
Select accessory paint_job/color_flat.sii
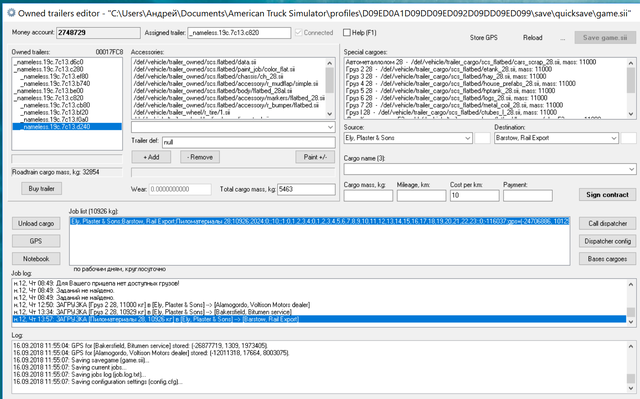[x=229, y=69]
